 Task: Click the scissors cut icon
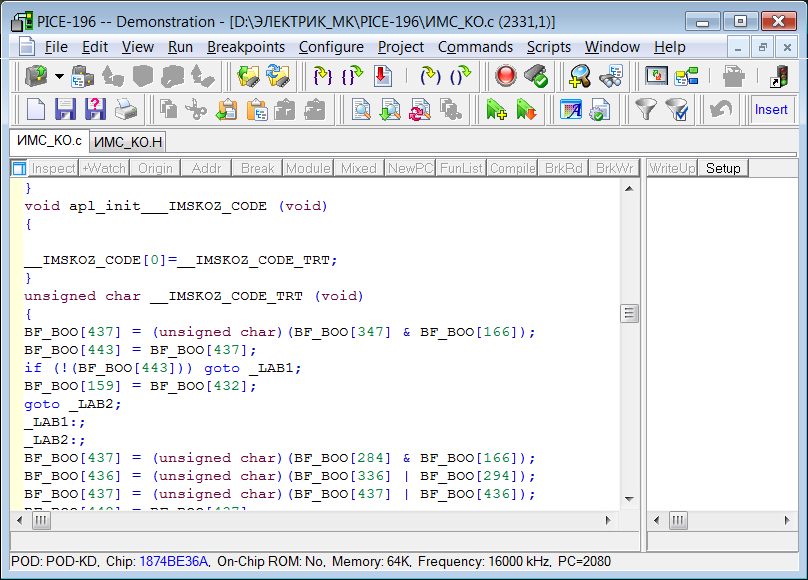[x=197, y=109]
